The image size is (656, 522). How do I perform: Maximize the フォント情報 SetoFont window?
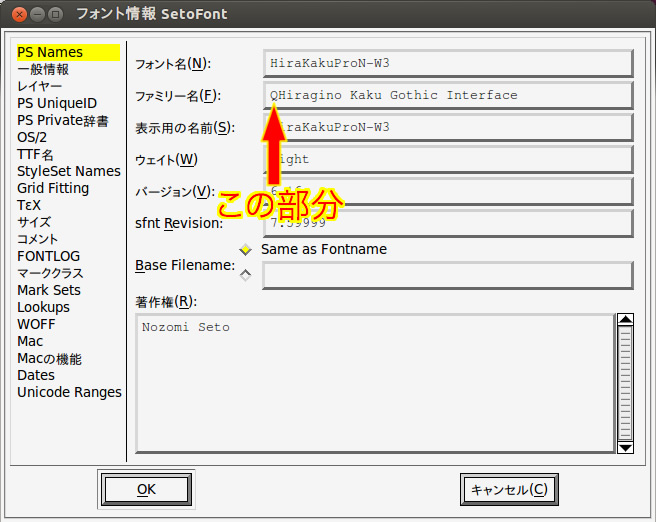(x=55, y=15)
